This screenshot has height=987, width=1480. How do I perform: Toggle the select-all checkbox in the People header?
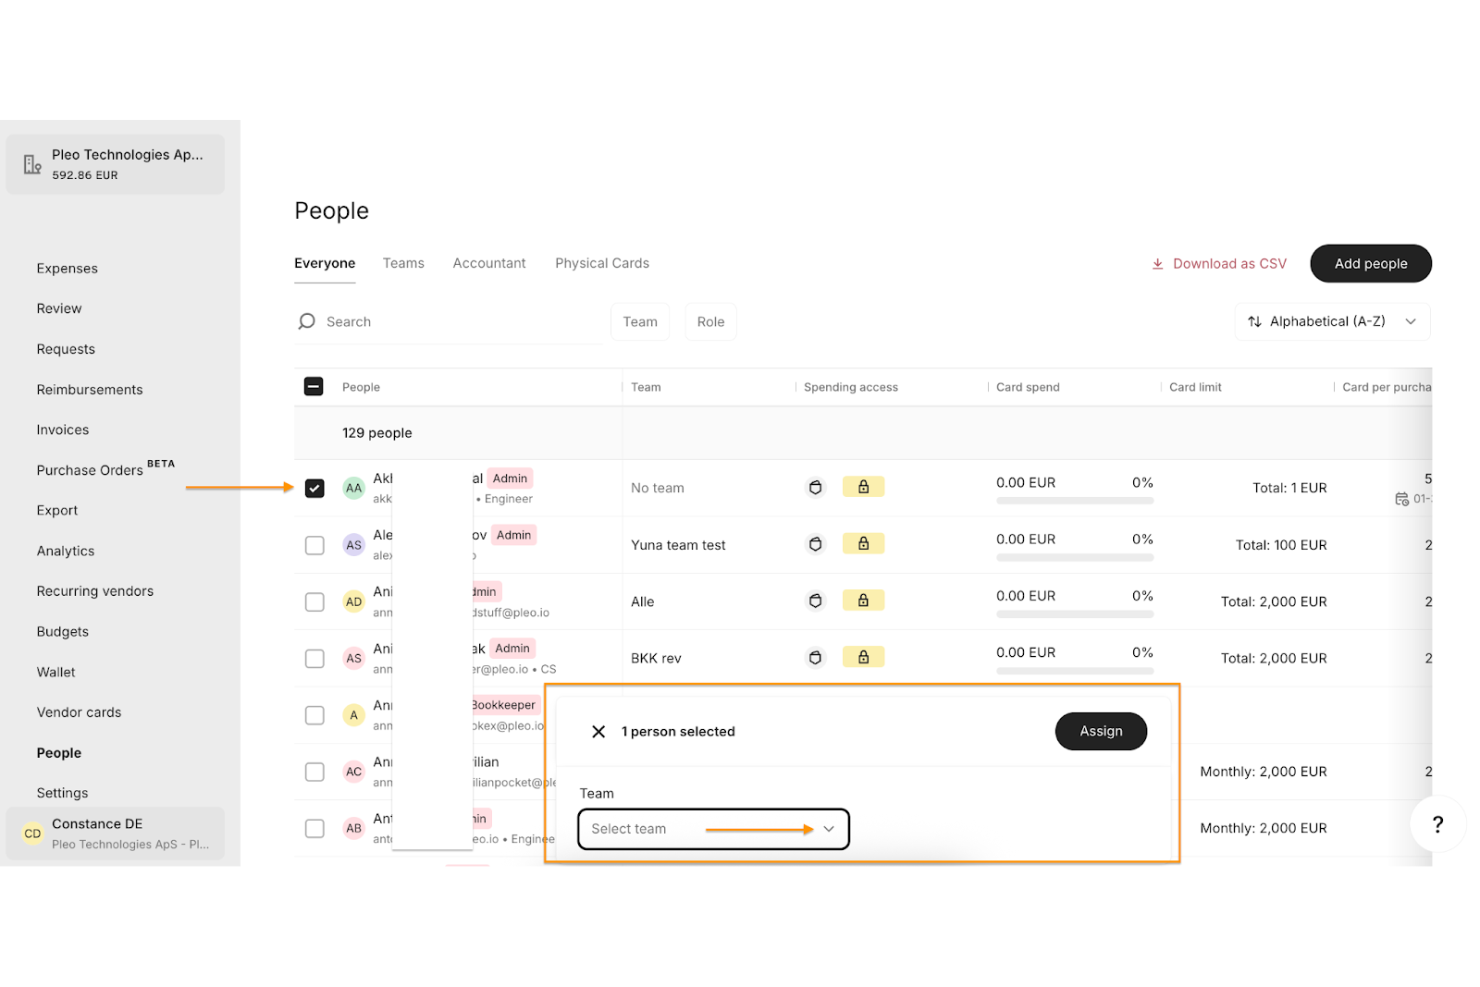[x=314, y=386]
